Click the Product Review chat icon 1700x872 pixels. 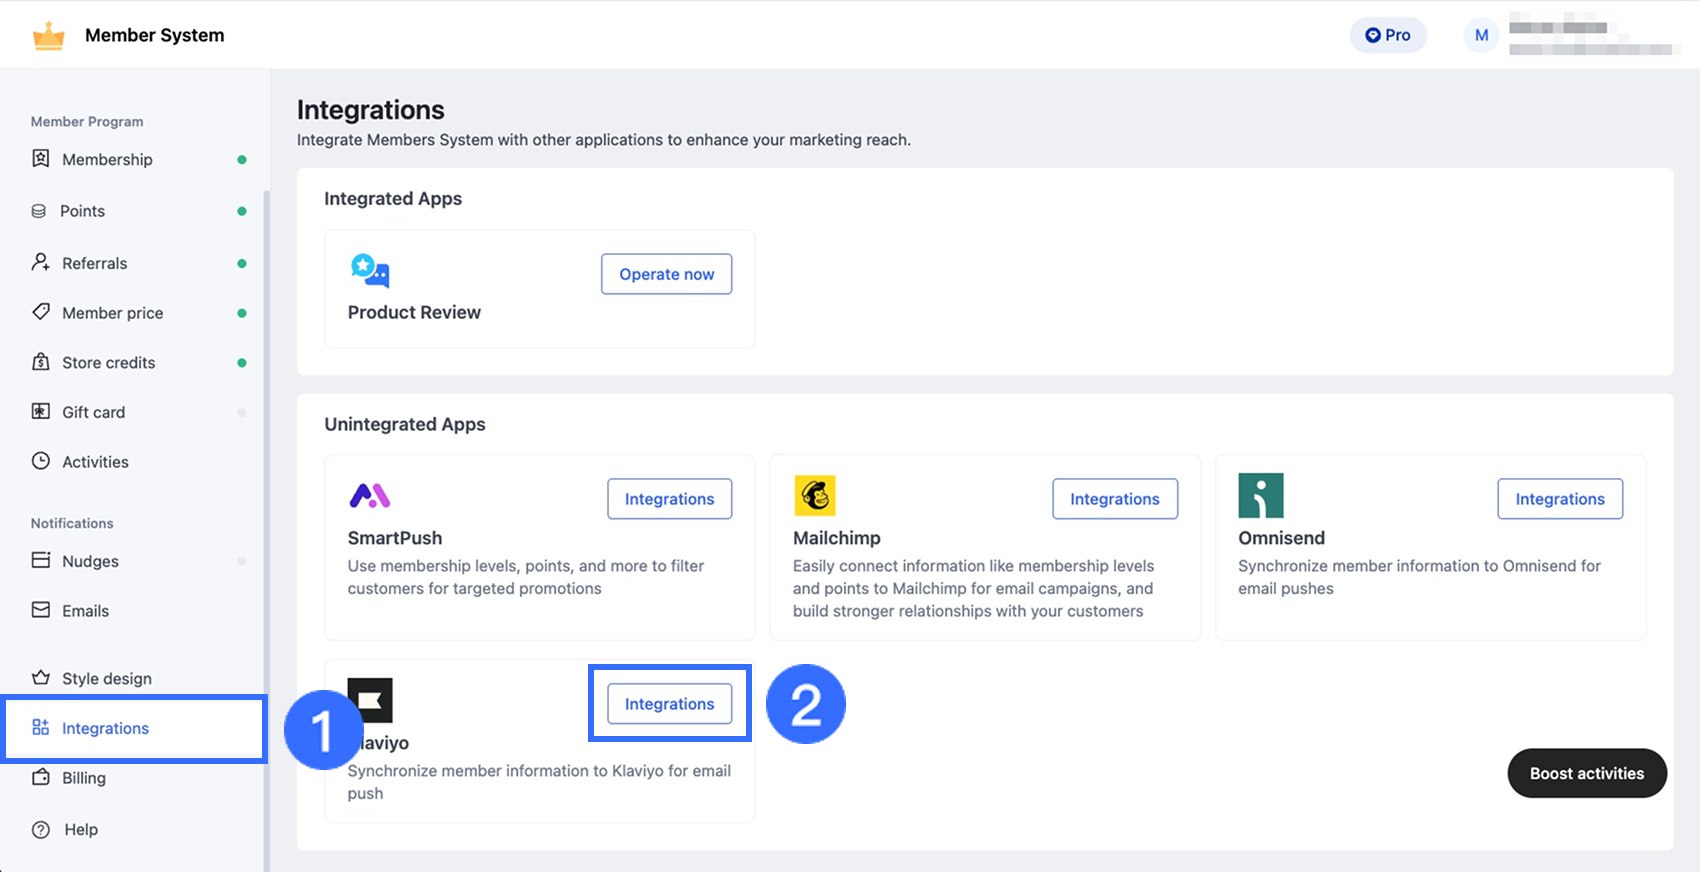coord(369,271)
